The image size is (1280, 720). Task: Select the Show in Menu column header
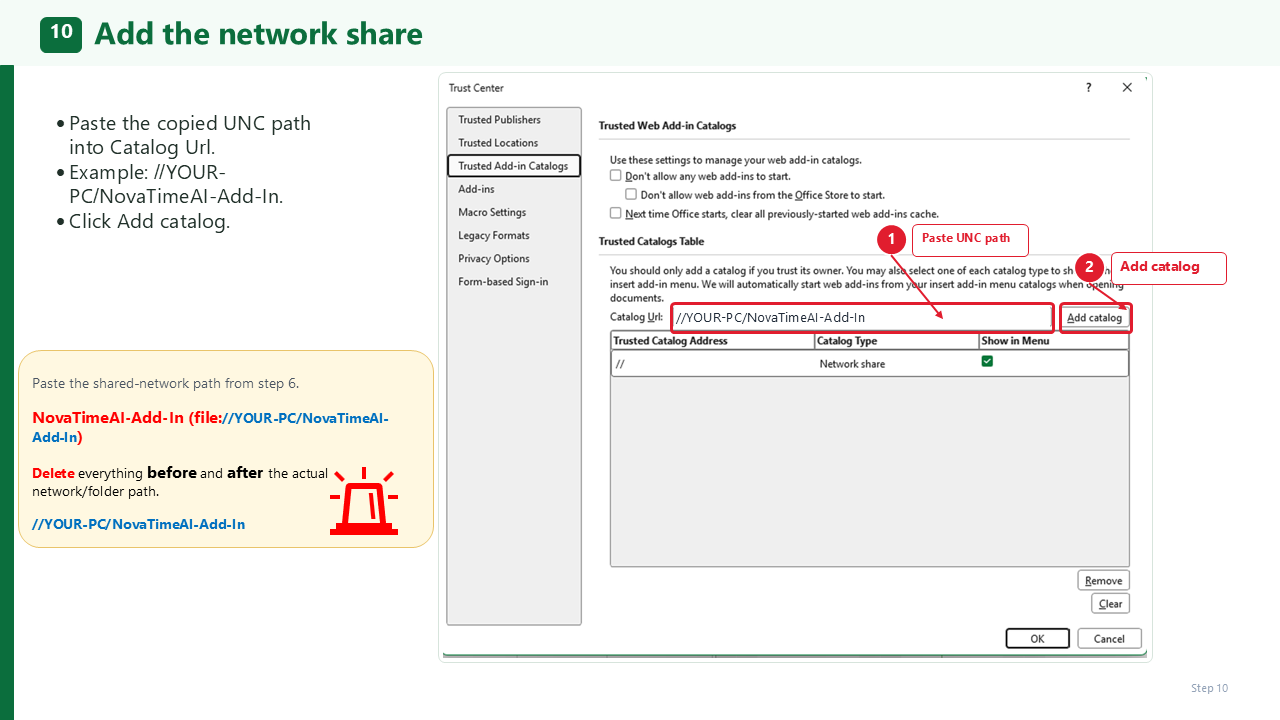click(x=1054, y=341)
